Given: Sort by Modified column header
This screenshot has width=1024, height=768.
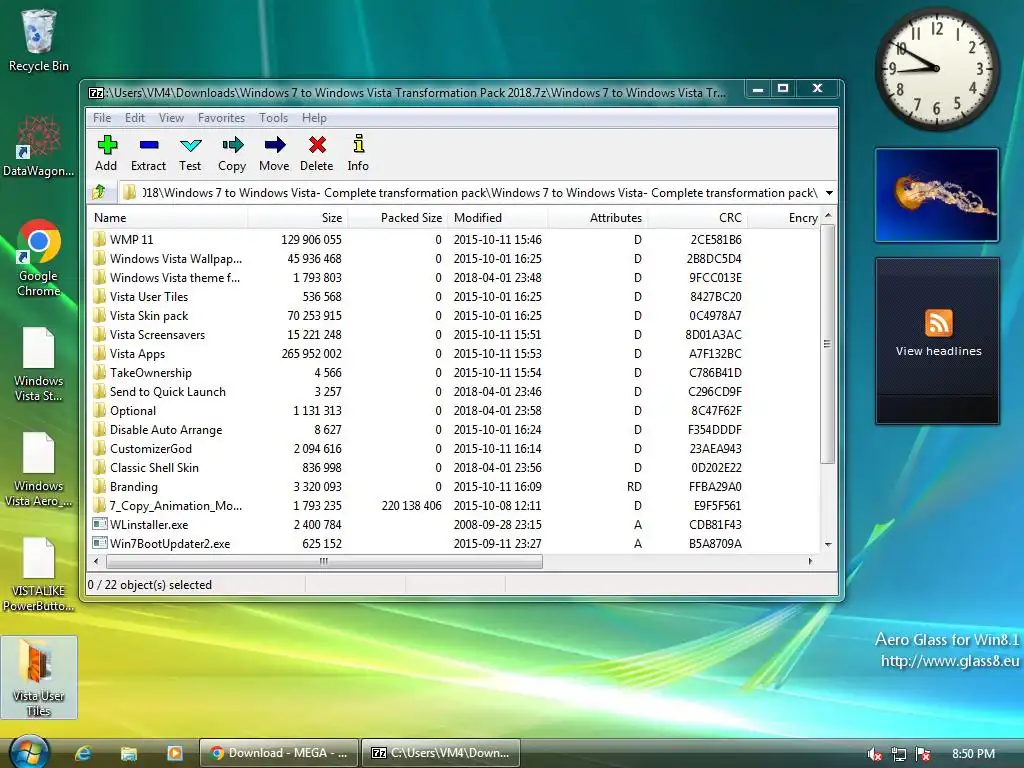Looking at the screenshot, I should click(x=498, y=217).
